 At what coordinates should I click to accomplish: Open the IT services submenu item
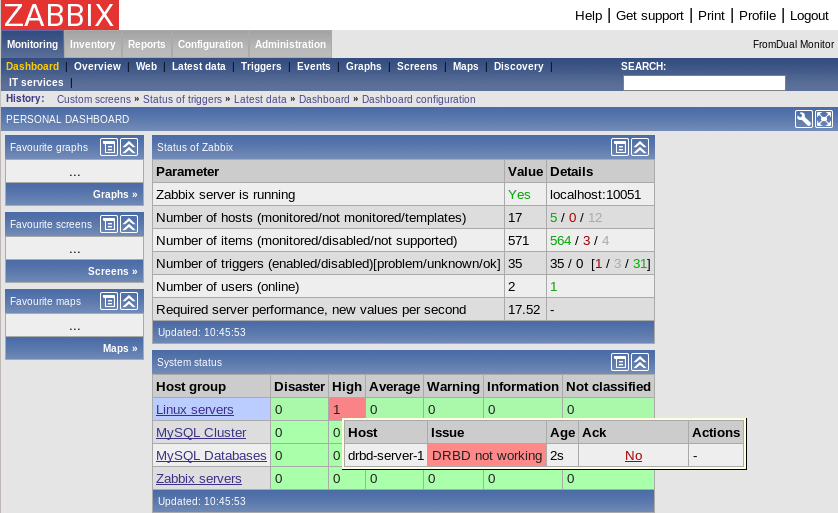tap(36, 82)
